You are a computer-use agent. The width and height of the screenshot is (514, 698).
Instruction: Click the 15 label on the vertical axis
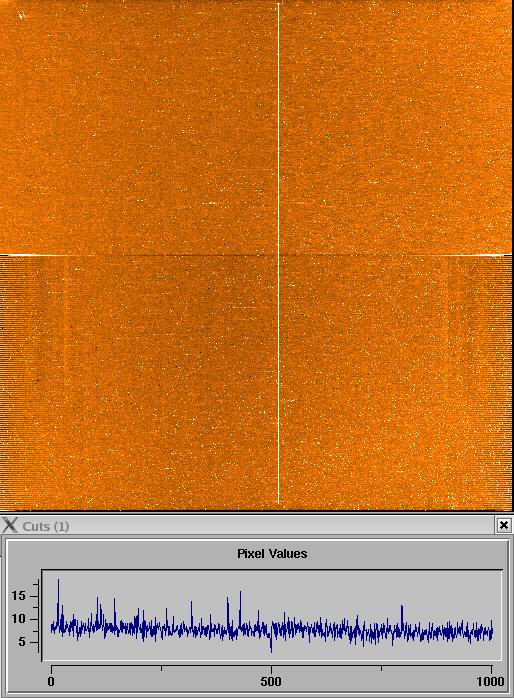point(19,596)
